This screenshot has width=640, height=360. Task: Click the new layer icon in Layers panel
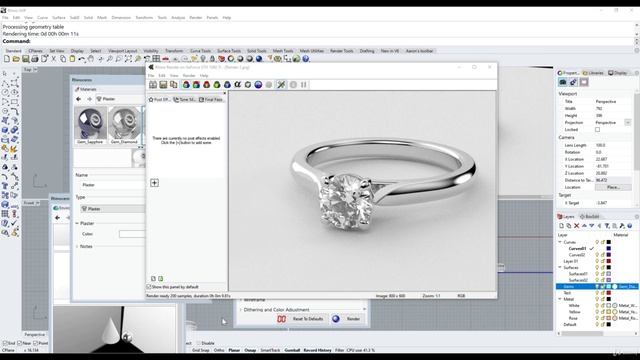561,226
